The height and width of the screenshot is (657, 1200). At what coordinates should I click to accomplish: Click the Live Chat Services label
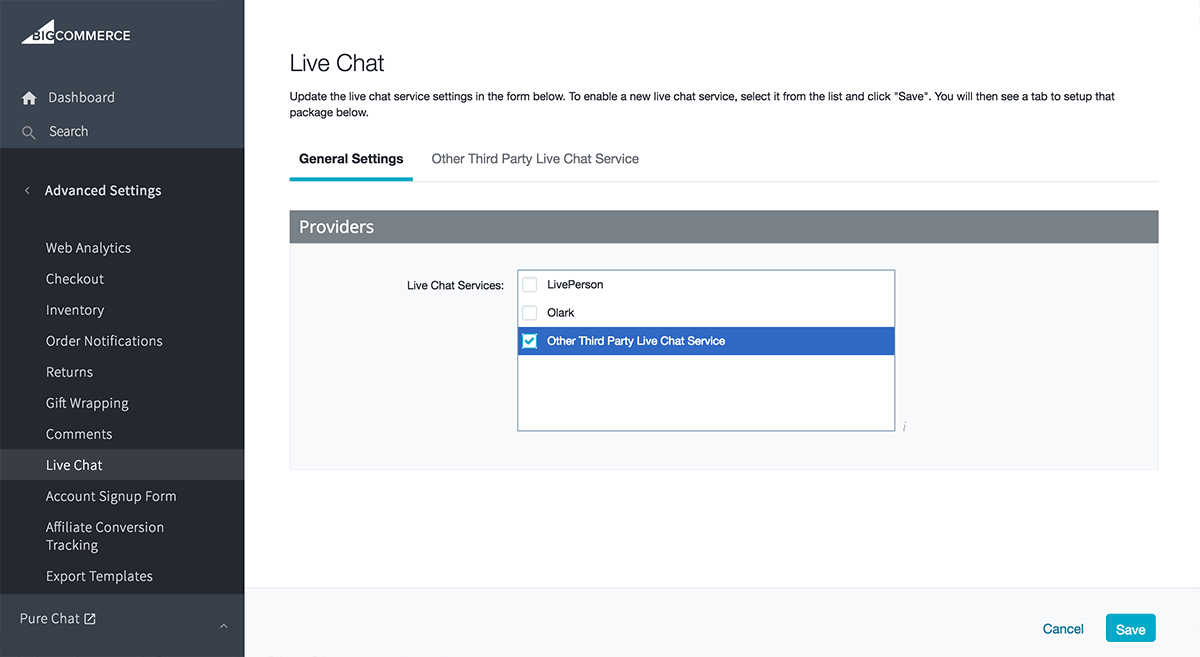(455, 286)
